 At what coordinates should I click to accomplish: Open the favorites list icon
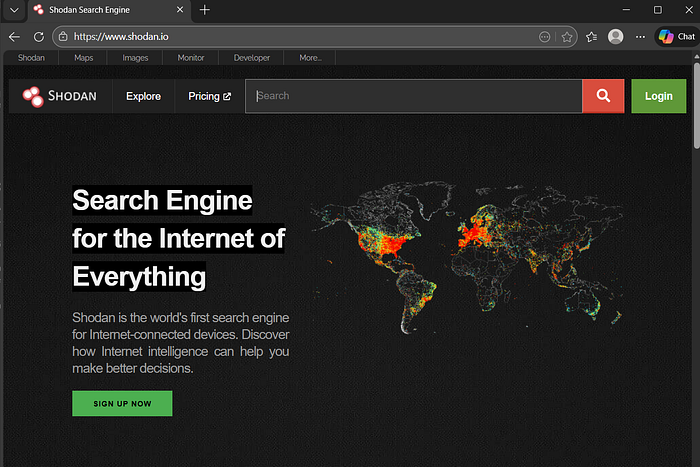[592, 37]
